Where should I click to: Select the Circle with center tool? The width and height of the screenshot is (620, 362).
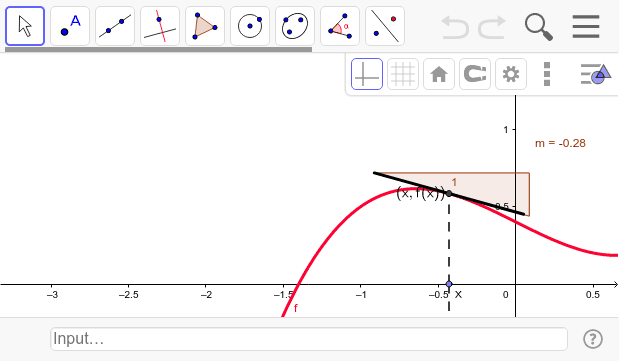pos(250,26)
